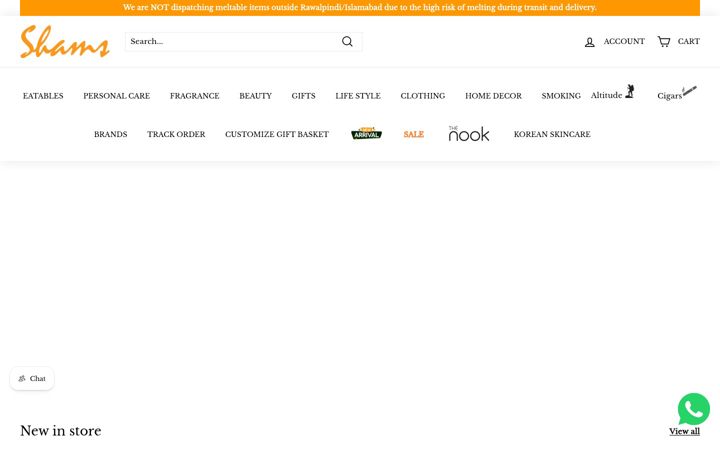This screenshot has height=450, width=720.
Task: Open the Chat widget button
Action: tap(32, 379)
